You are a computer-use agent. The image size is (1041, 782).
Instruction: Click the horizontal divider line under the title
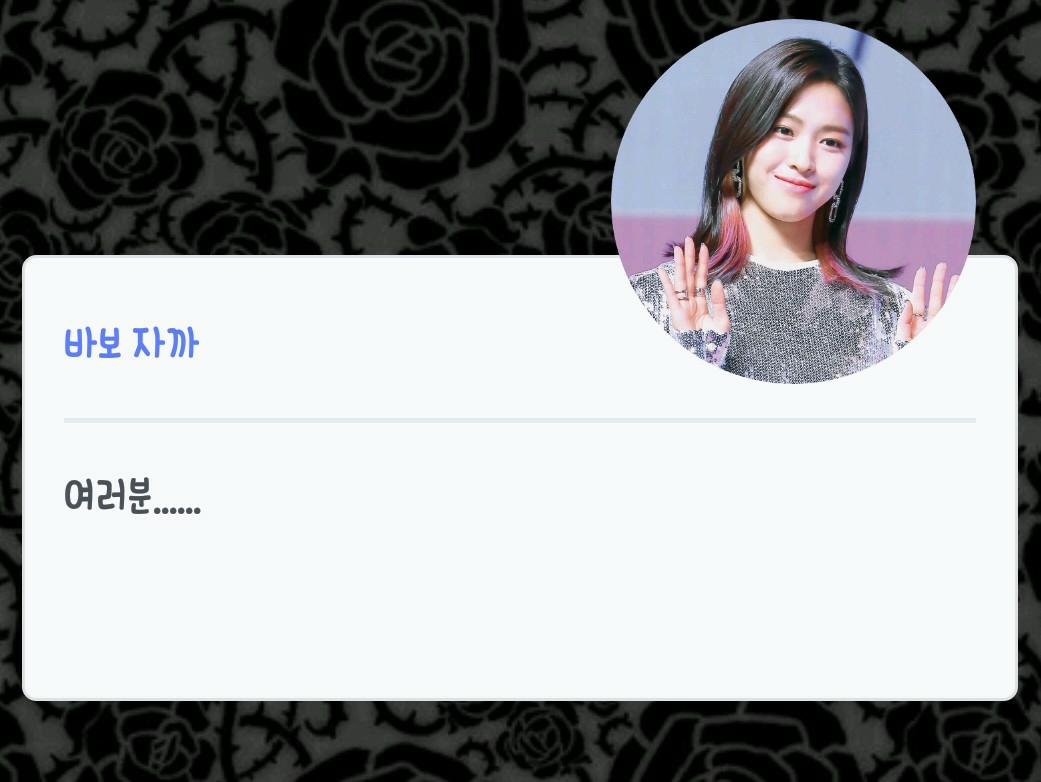tap(520, 420)
